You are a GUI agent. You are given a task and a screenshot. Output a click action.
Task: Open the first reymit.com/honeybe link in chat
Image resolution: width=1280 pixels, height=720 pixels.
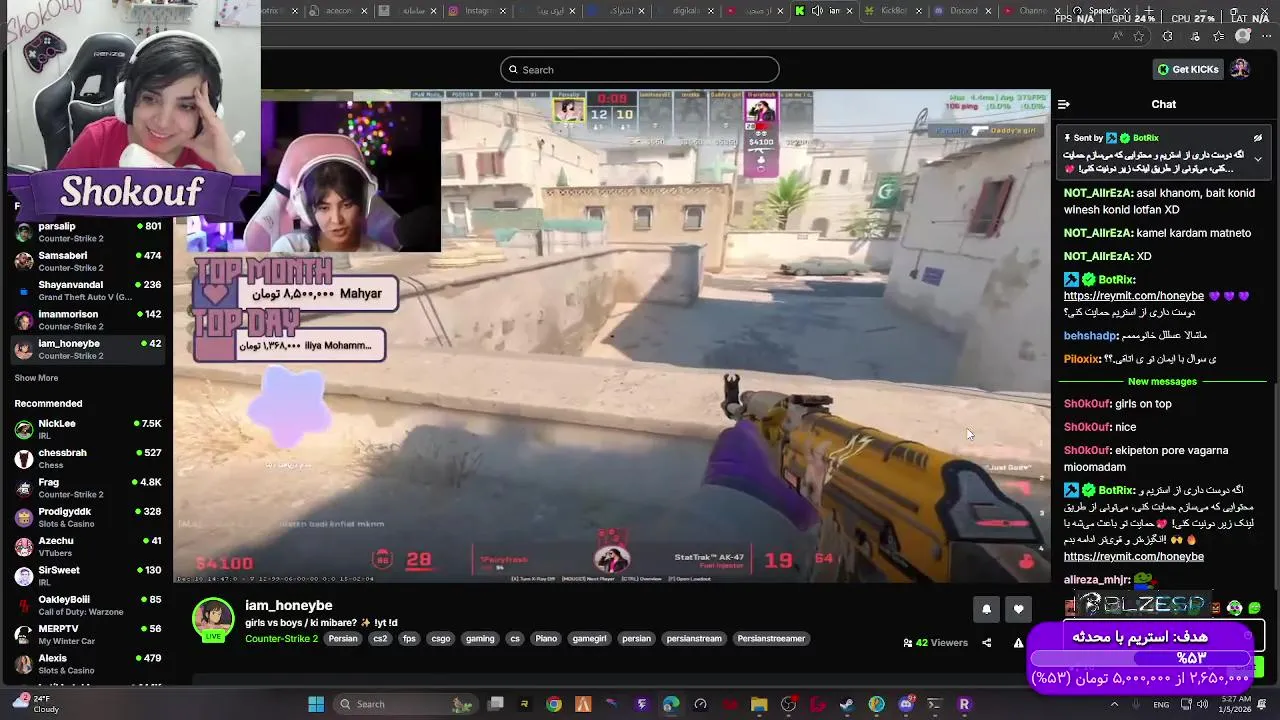click(1133, 296)
